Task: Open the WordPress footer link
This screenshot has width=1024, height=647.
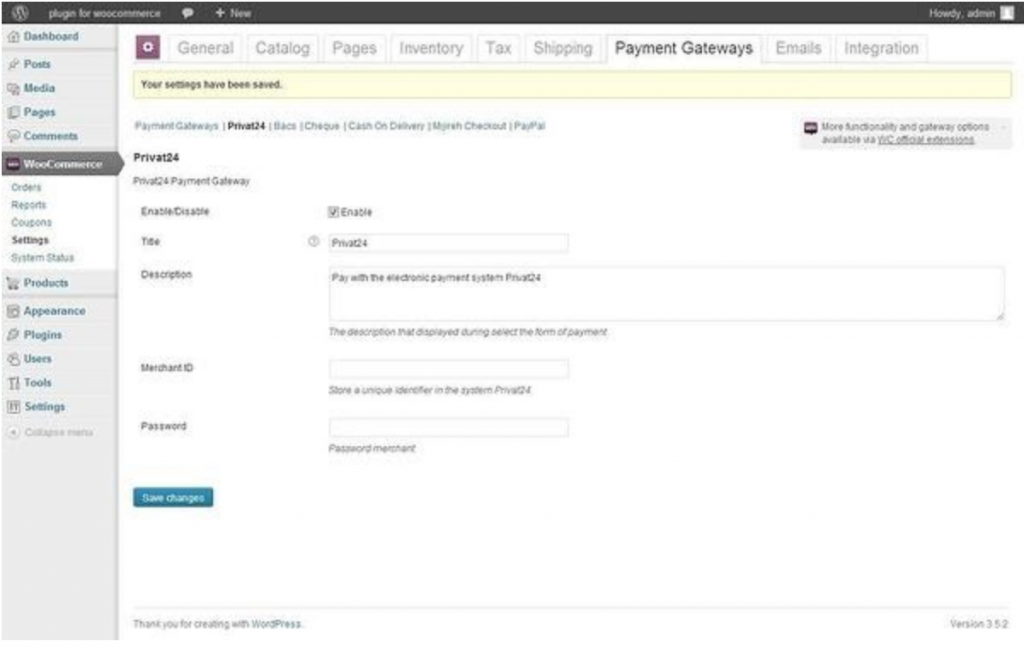Action: pyautogui.click(x=276, y=624)
